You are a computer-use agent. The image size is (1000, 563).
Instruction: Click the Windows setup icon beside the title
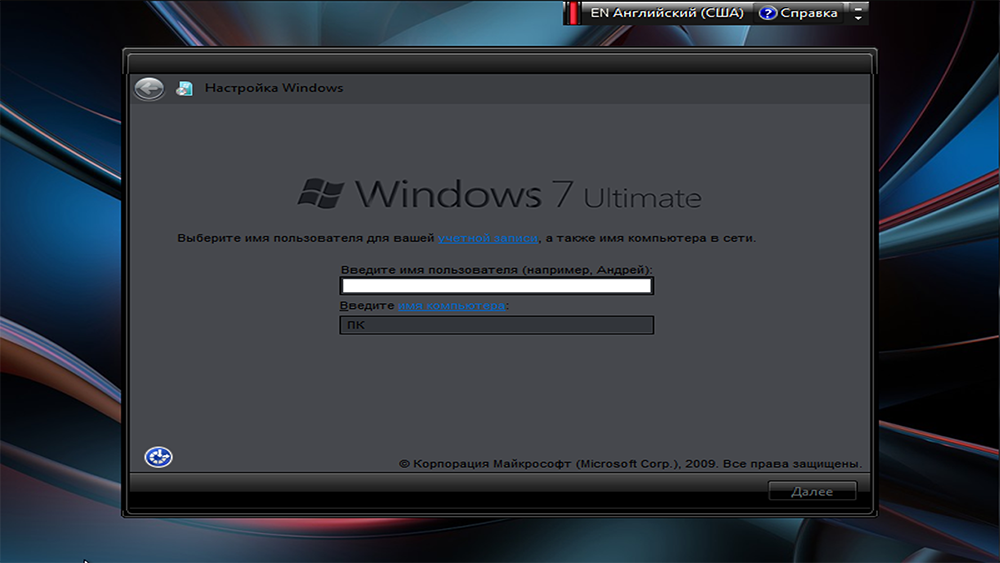point(184,88)
